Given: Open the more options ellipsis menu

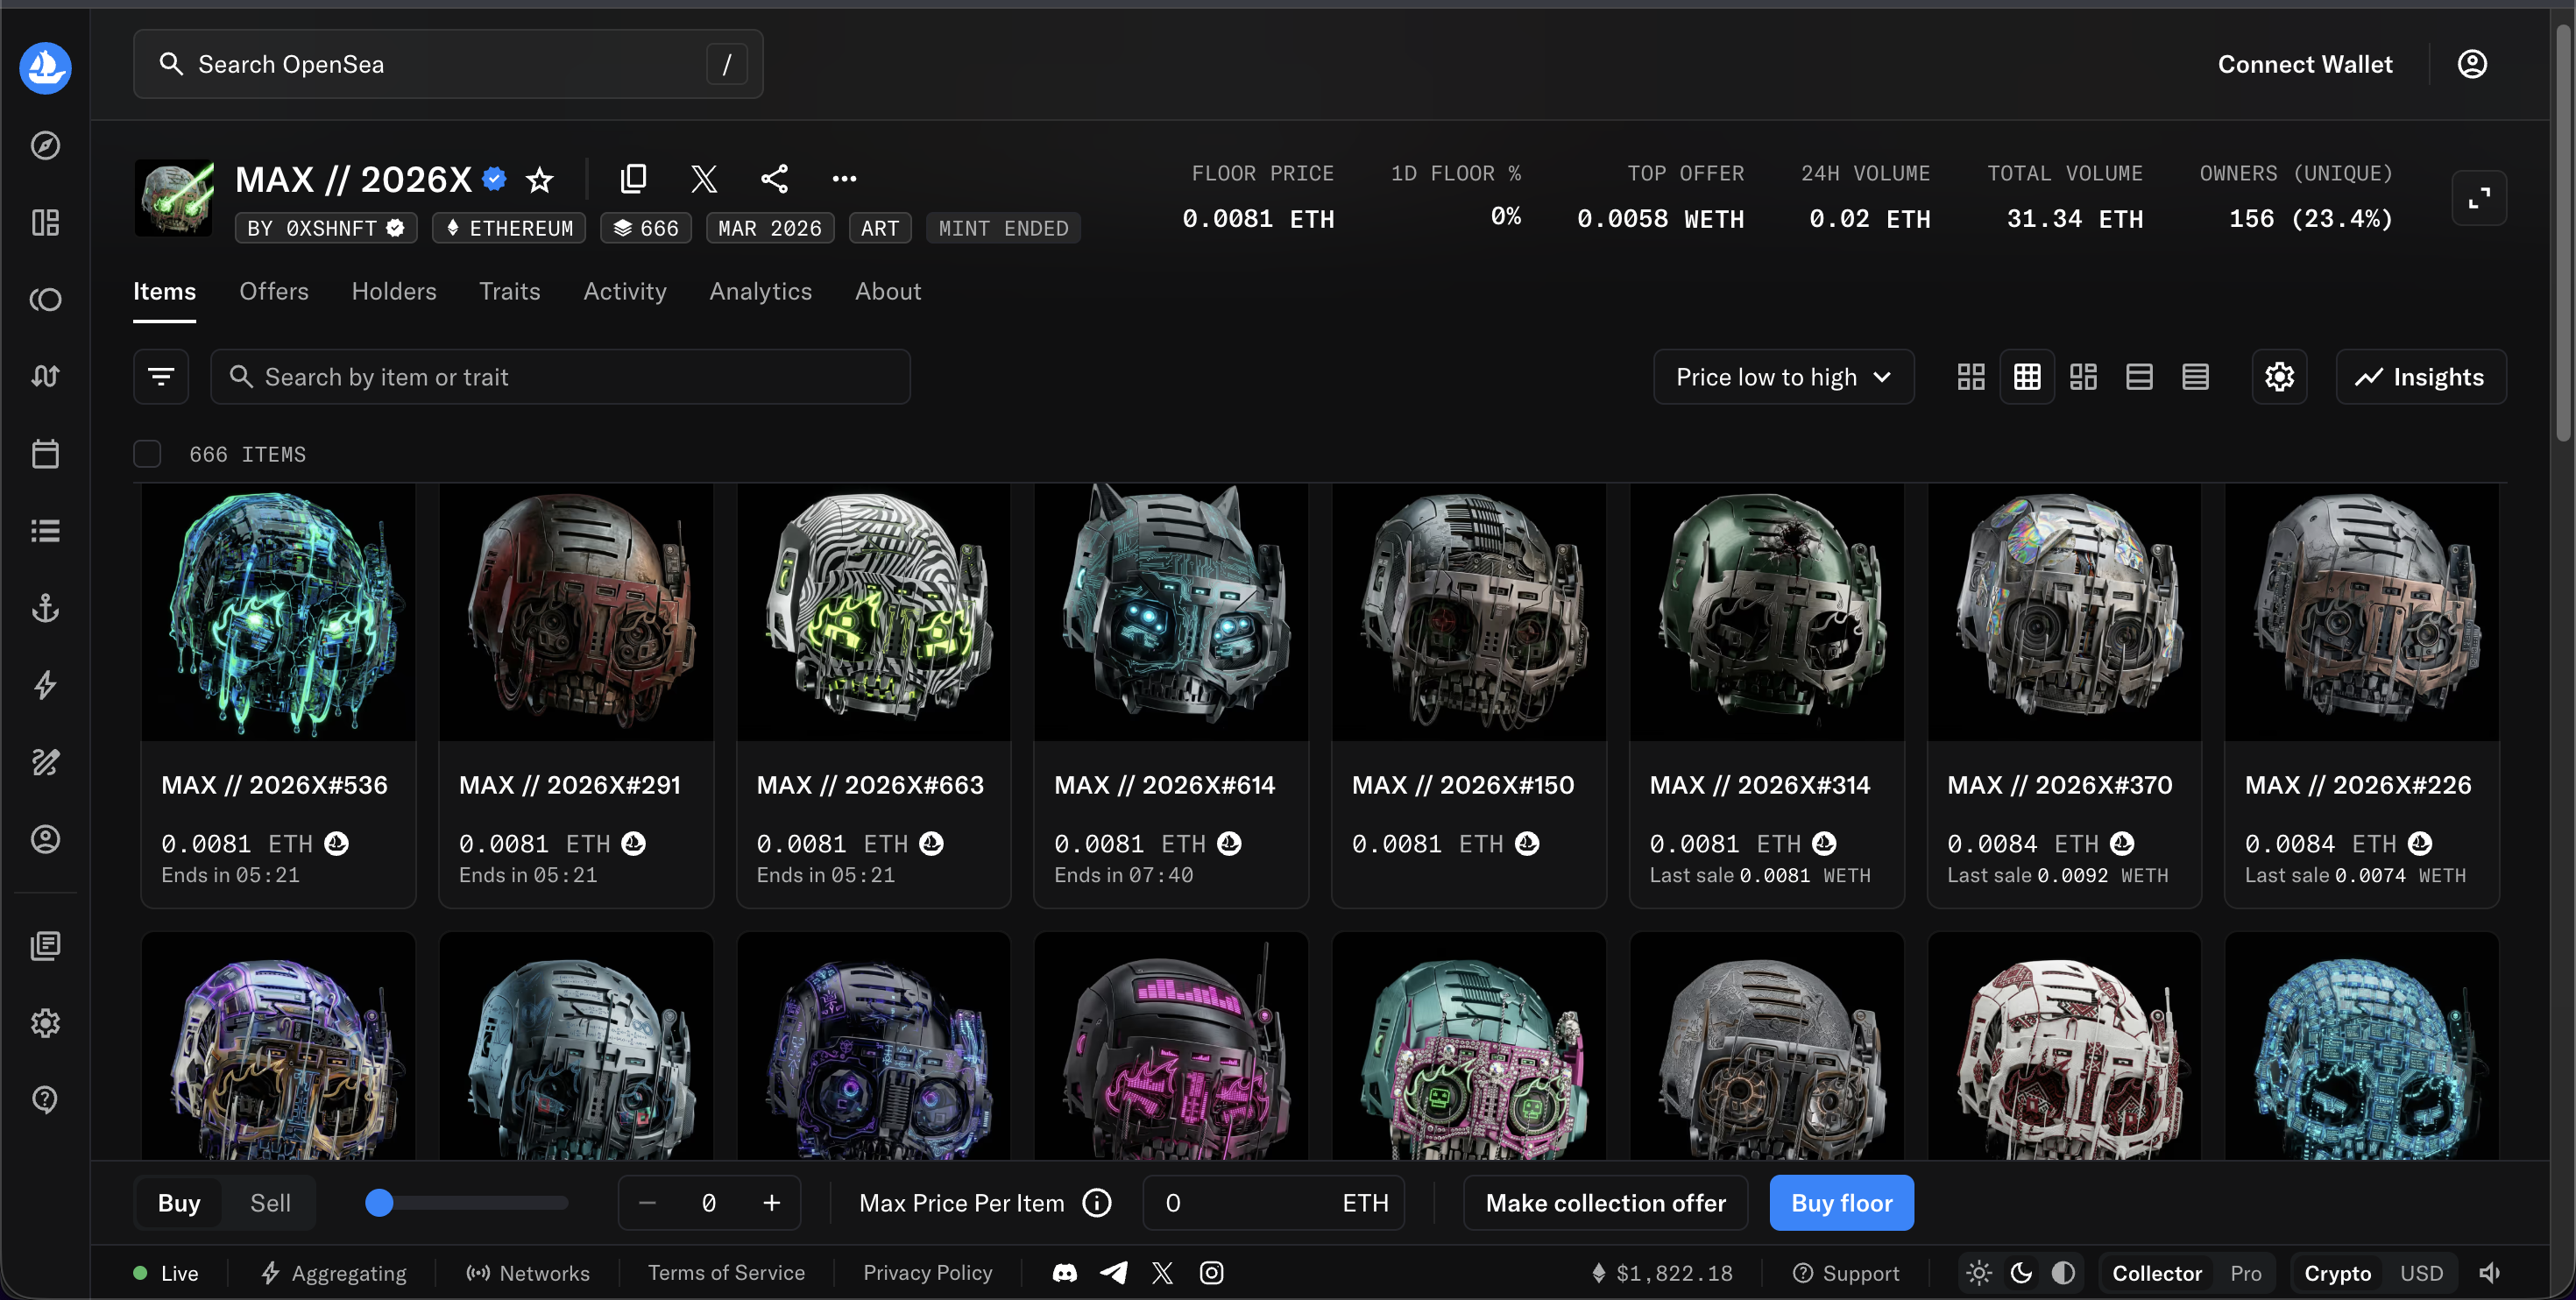Looking at the screenshot, I should click(844, 179).
